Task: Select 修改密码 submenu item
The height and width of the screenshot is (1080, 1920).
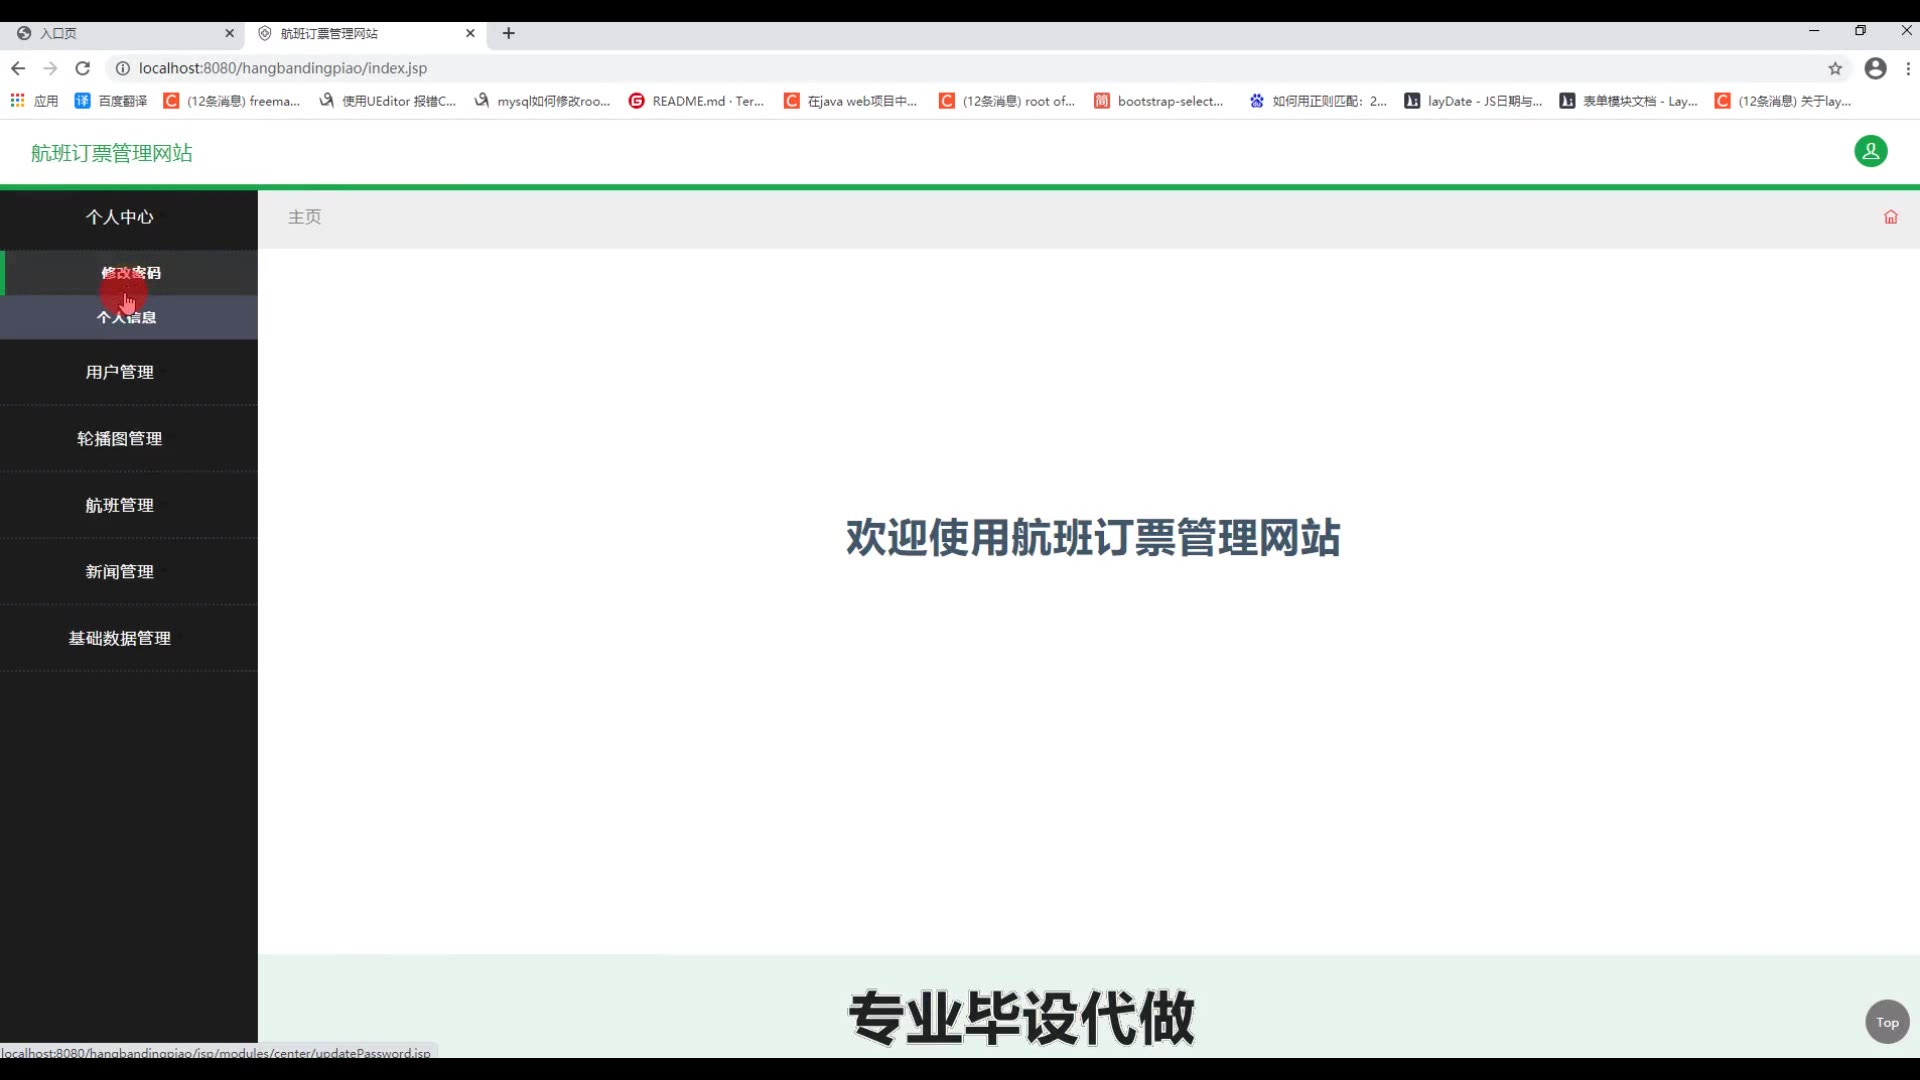Action: (x=130, y=273)
